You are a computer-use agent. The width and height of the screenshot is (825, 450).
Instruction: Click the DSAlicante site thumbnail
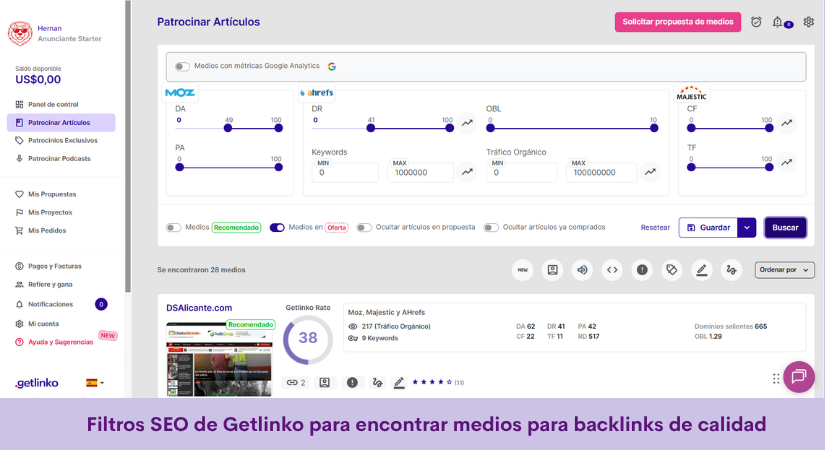click(219, 358)
